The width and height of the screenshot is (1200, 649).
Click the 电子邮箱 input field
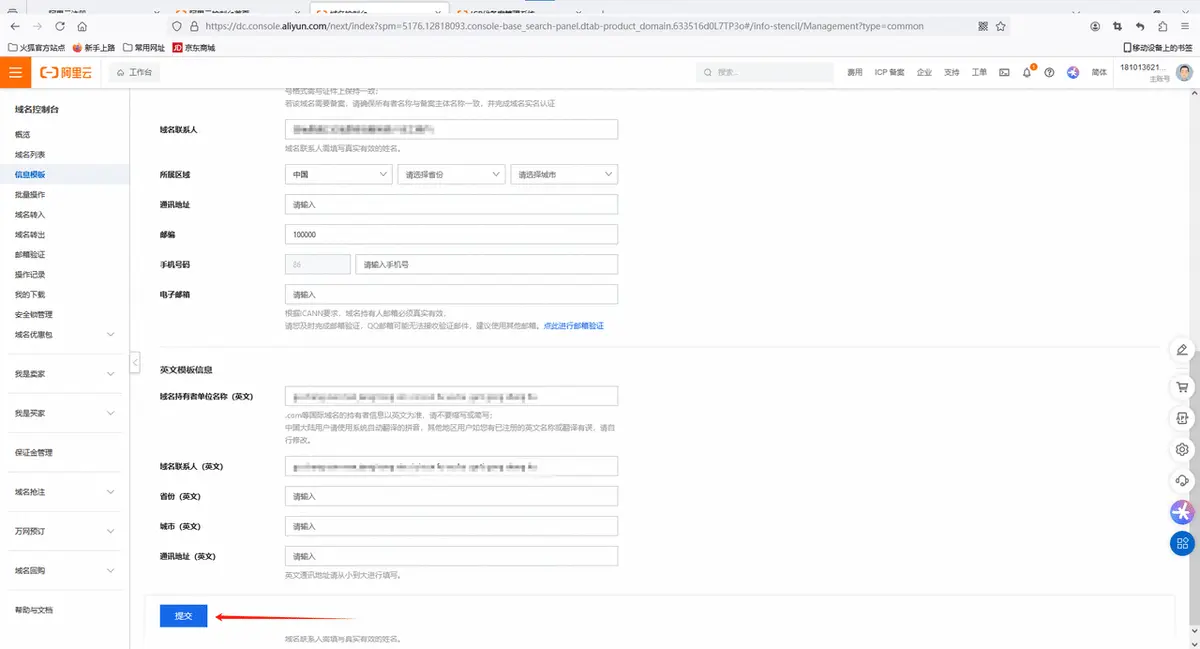pyautogui.click(x=451, y=294)
